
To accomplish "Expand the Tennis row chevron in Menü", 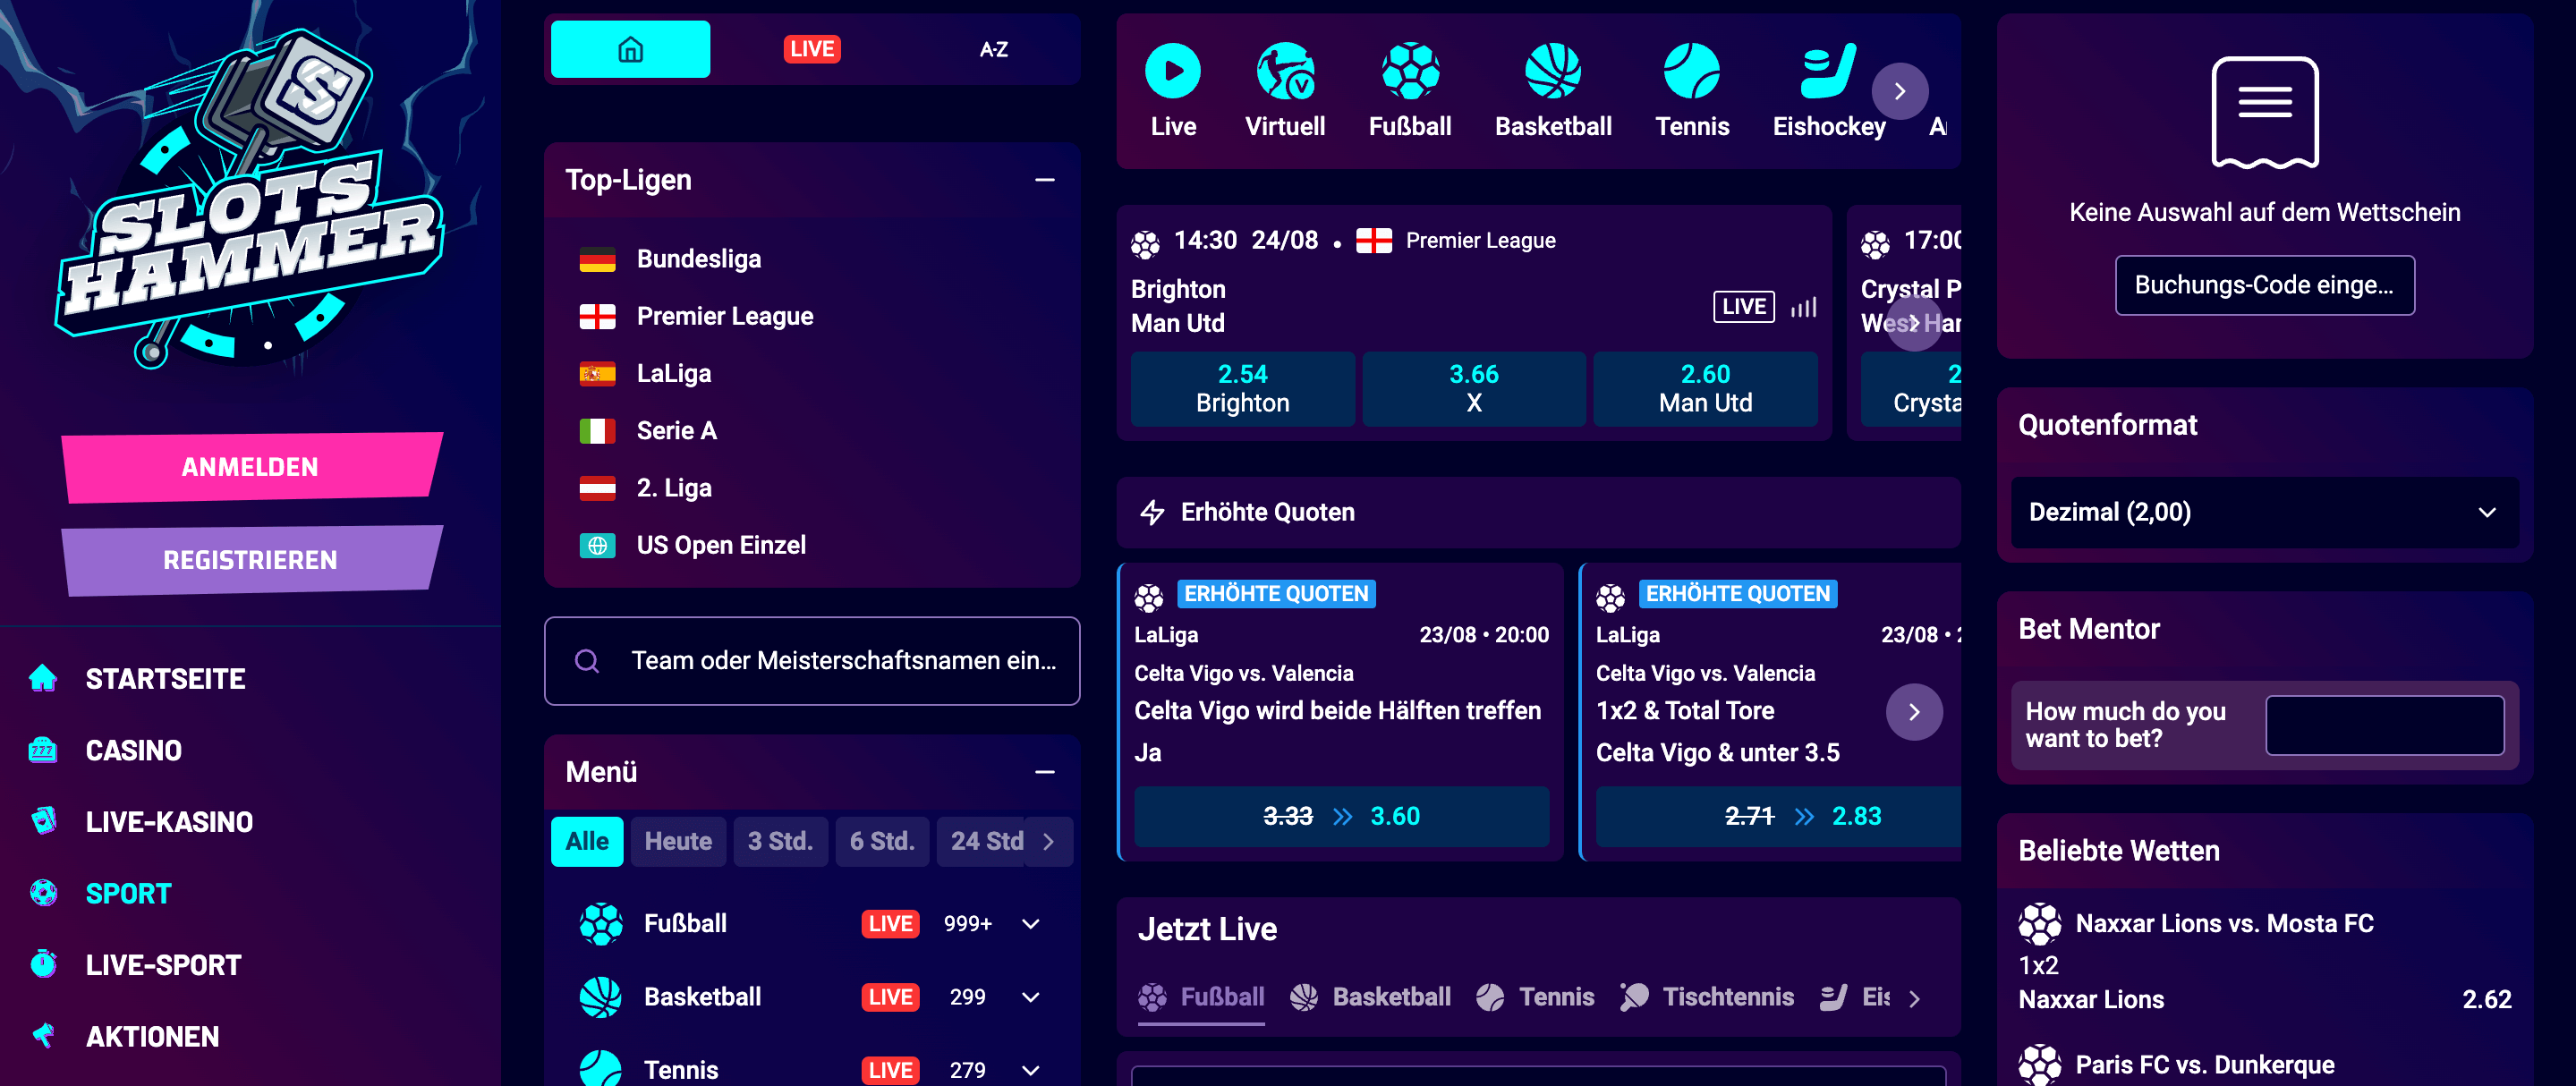I will click(1031, 1070).
